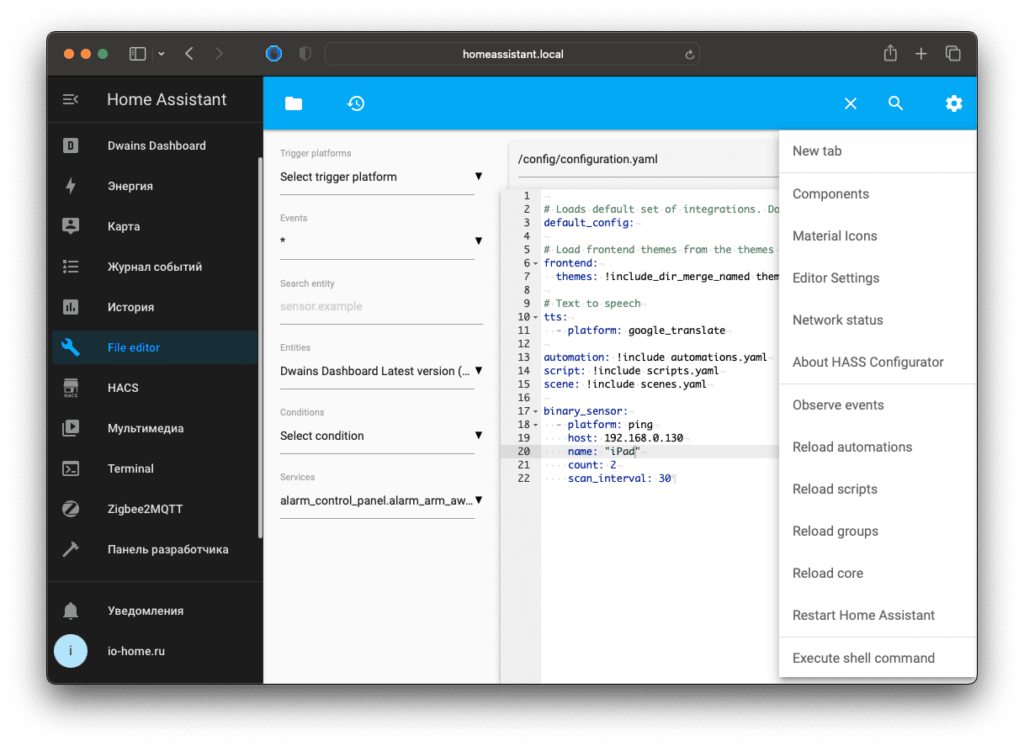Open История chart icon in sidebar
1024x746 pixels.
pos(71,307)
